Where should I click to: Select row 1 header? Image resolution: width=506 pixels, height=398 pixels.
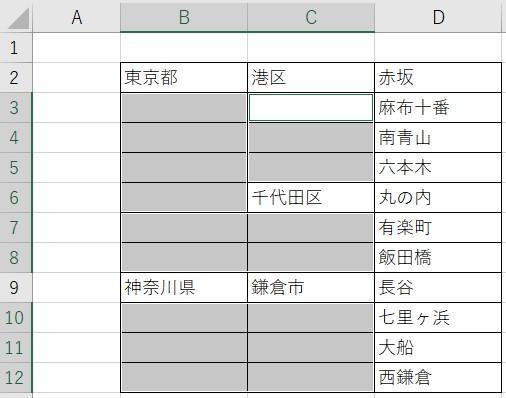(x=16, y=48)
